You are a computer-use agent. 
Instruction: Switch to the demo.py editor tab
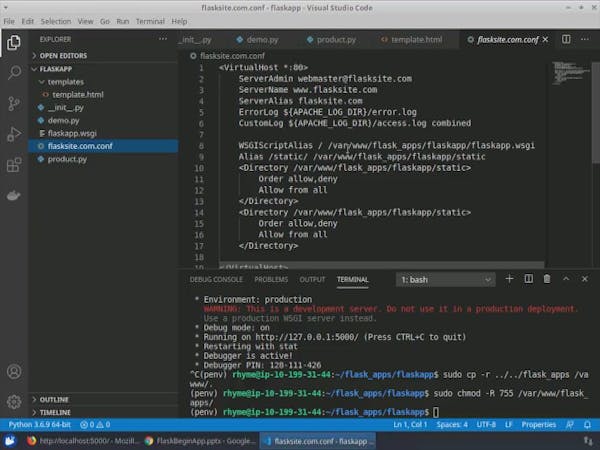(258, 40)
